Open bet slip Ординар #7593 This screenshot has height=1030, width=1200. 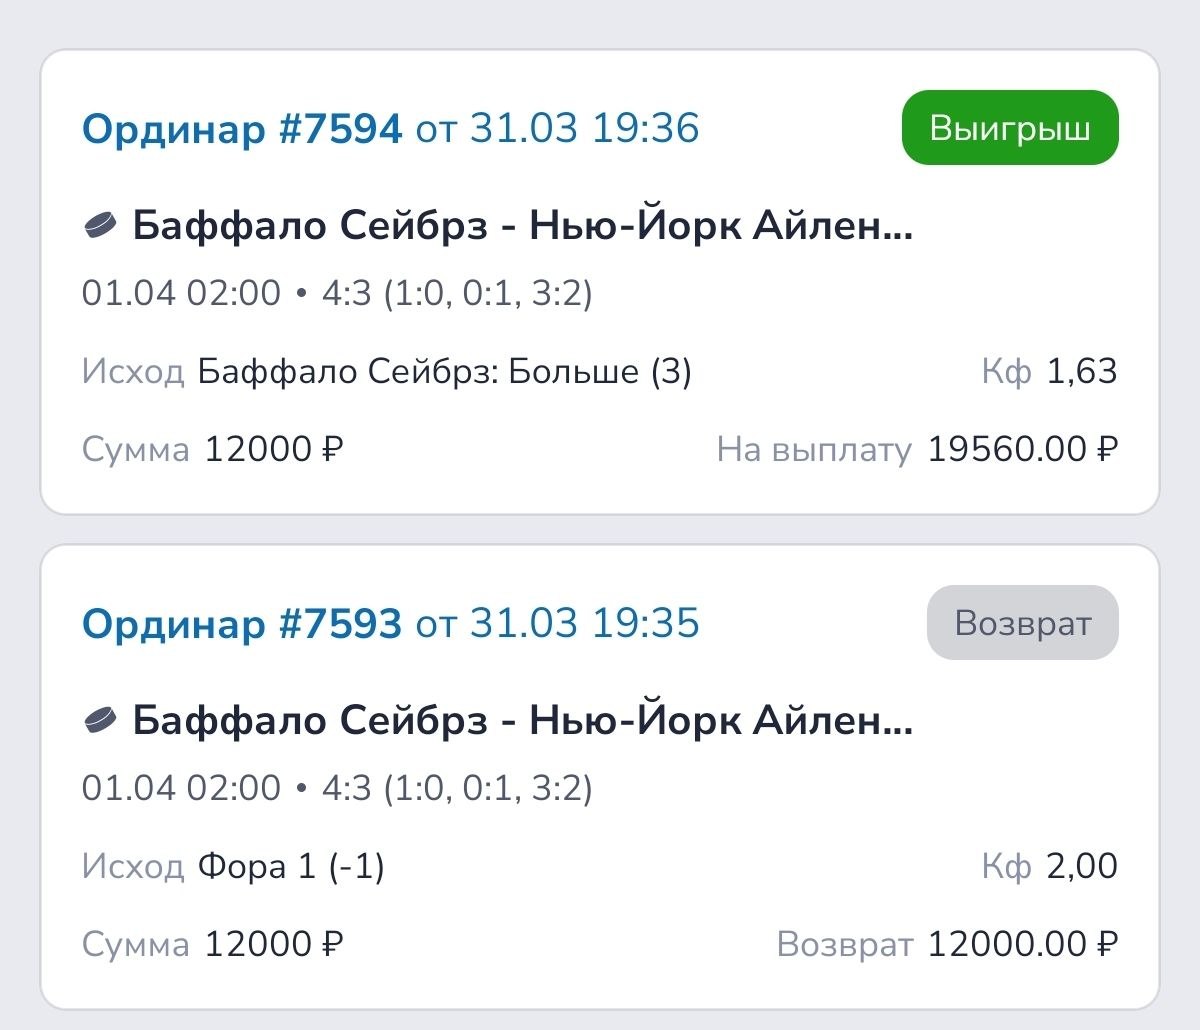coord(242,624)
